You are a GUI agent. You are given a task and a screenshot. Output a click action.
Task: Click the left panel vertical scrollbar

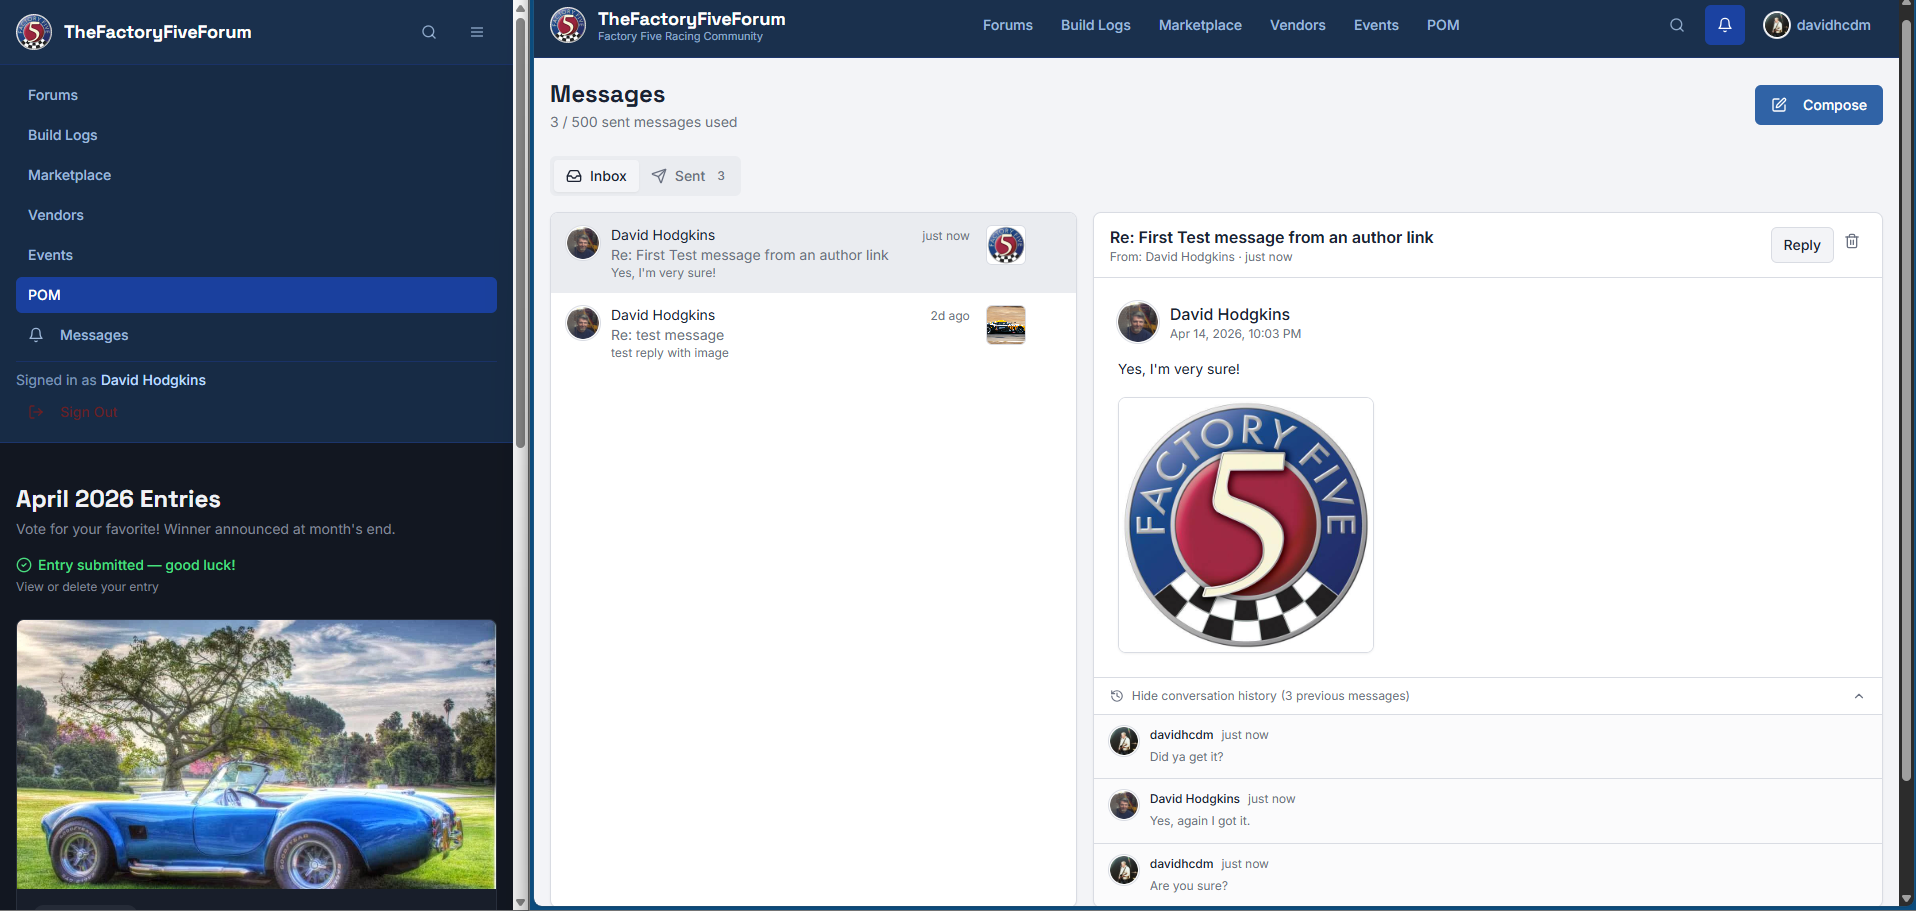(x=520, y=232)
